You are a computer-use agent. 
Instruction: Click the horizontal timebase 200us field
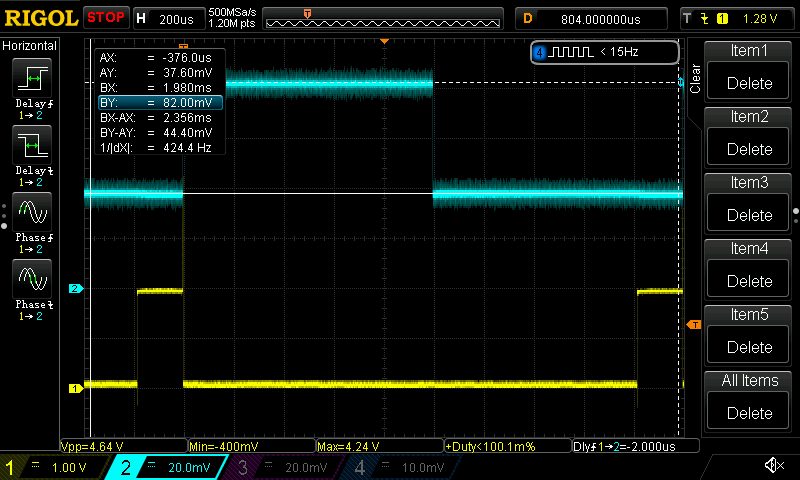pyautogui.click(x=168, y=19)
